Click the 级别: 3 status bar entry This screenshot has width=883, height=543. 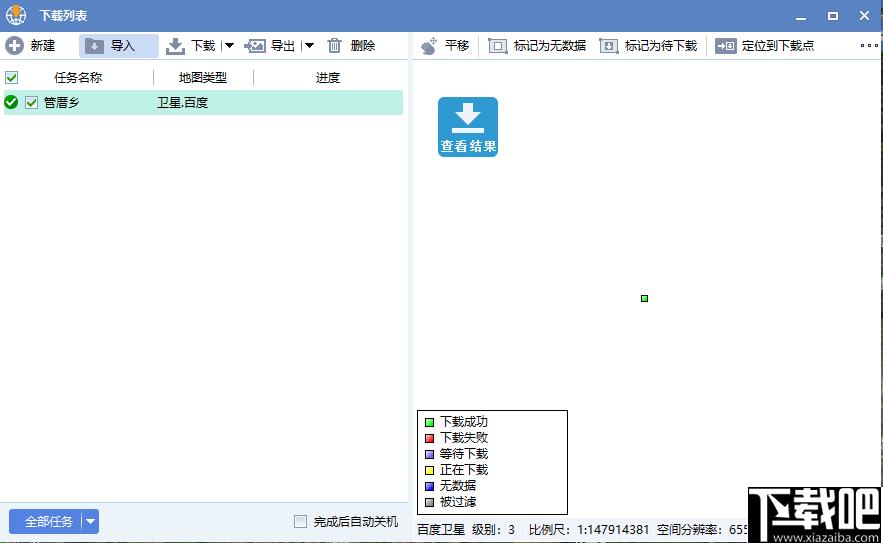[493, 529]
